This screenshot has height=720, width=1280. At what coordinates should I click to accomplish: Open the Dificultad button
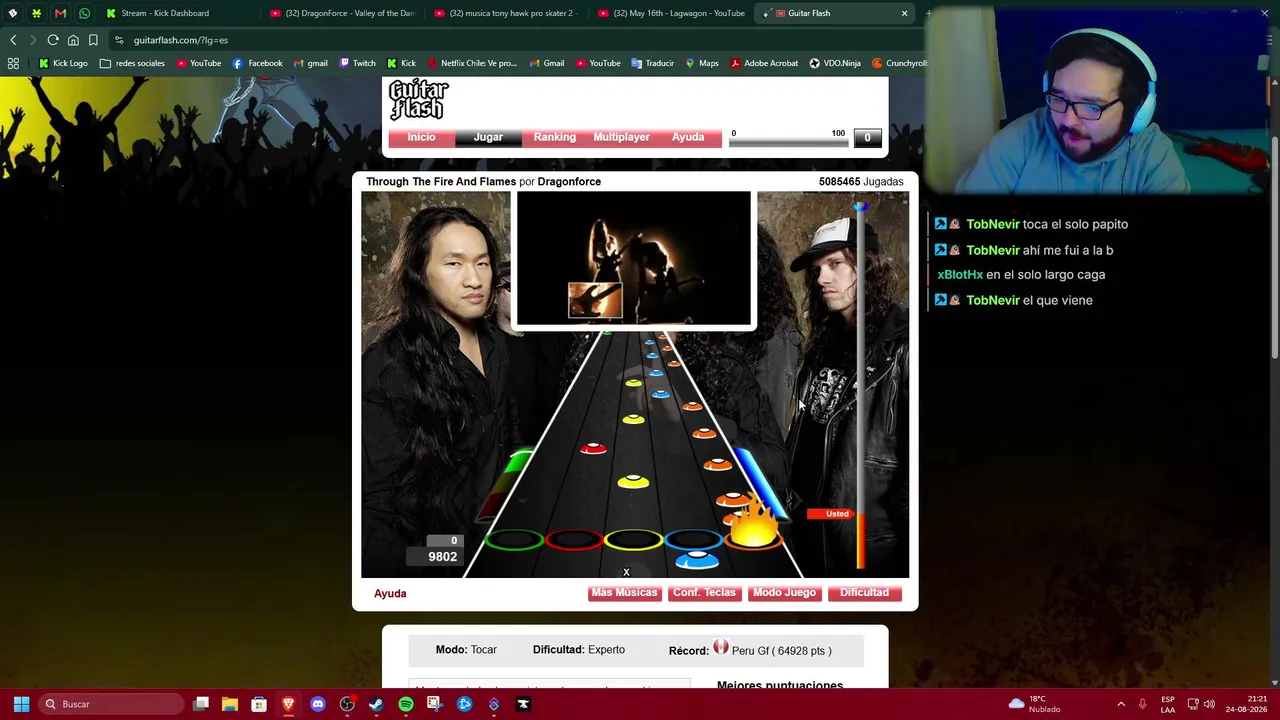(x=864, y=593)
